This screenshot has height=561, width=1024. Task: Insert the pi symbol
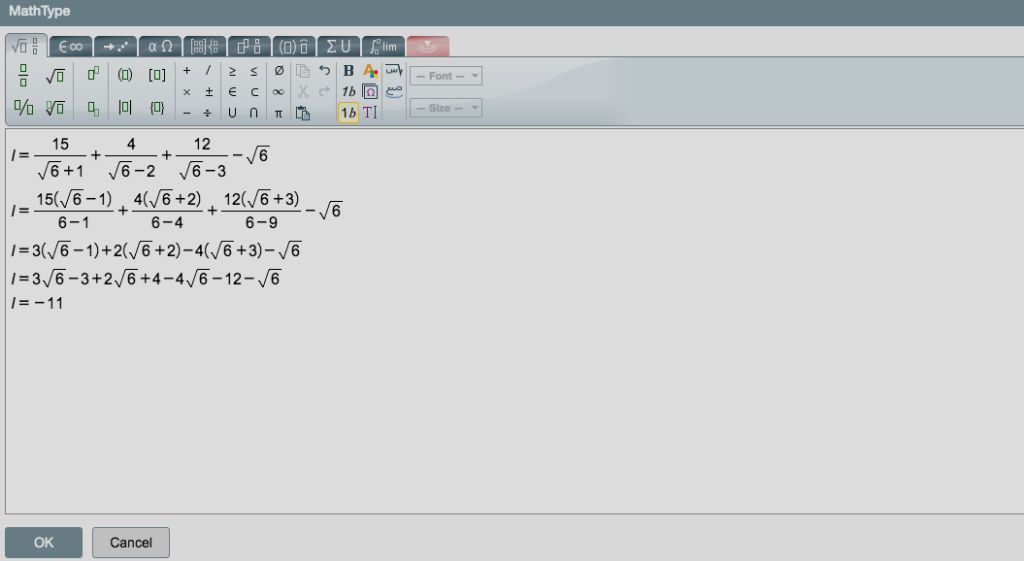click(279, 114)
